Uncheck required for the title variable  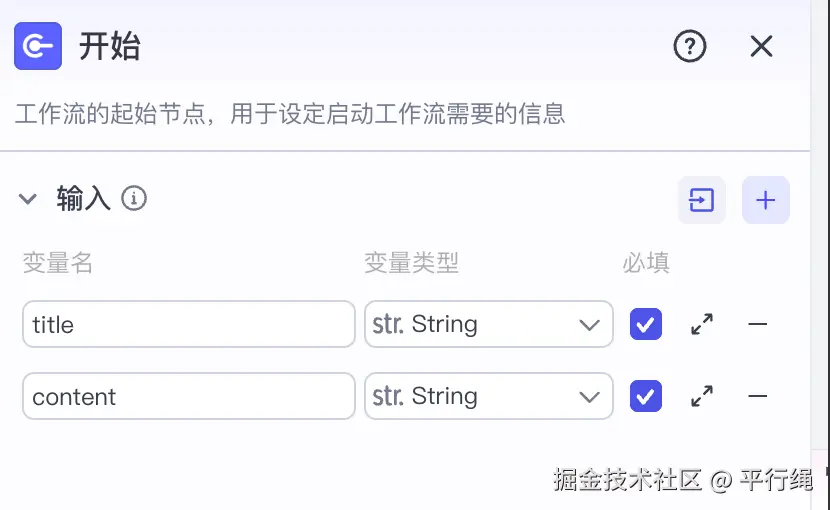pyautogui.click(x=646, y=324)
